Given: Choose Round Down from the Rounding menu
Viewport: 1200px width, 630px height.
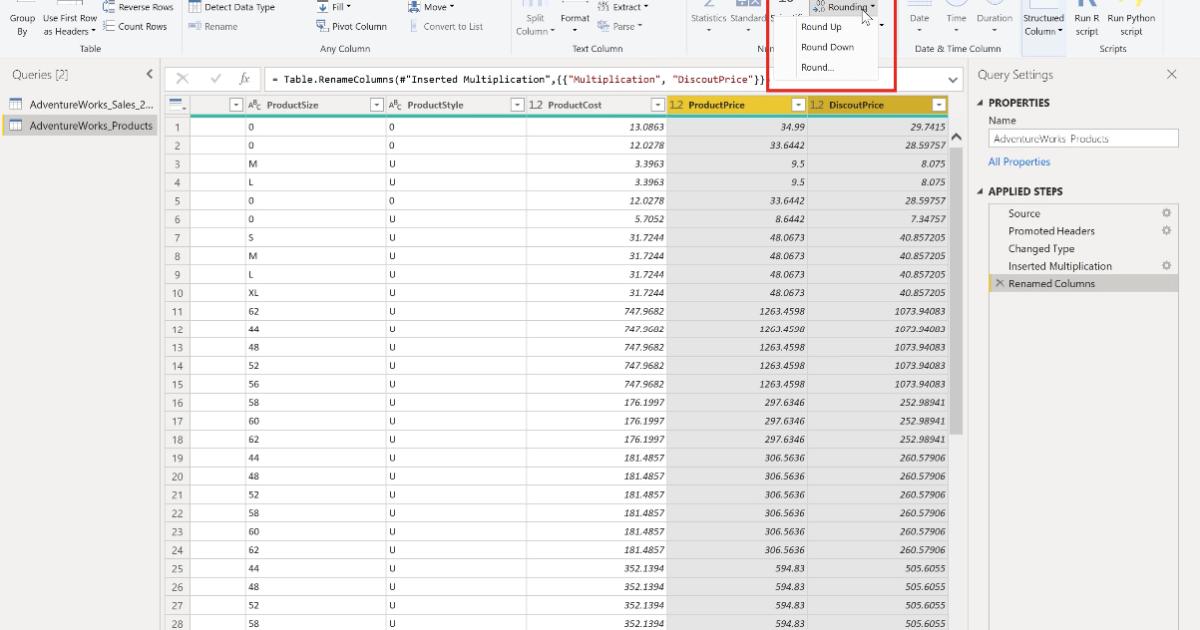Looking at the screenshot, I should coord(827,46).
